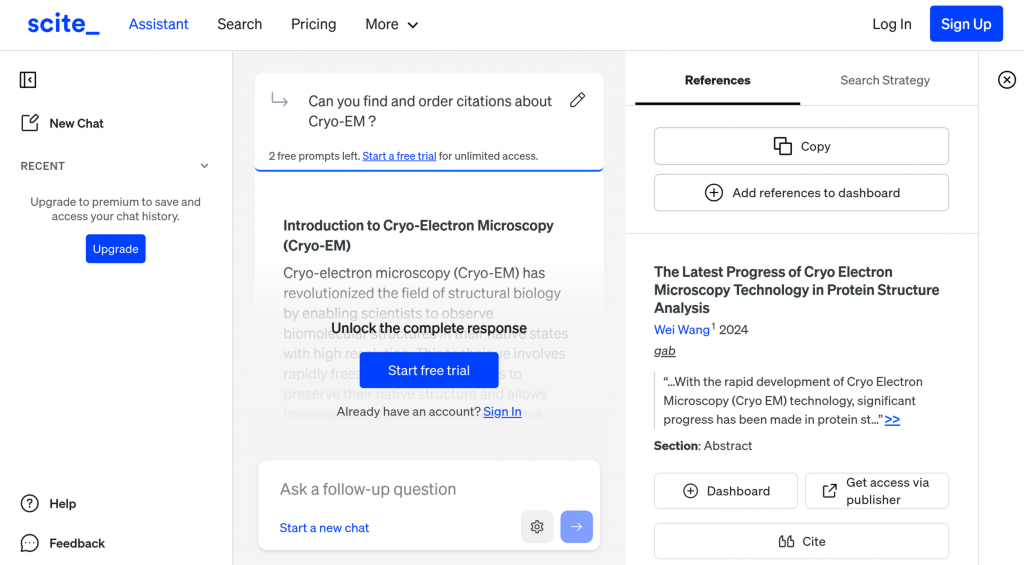
Task: Open Feedback speech bubble icon
Action: tap(30, 543)
